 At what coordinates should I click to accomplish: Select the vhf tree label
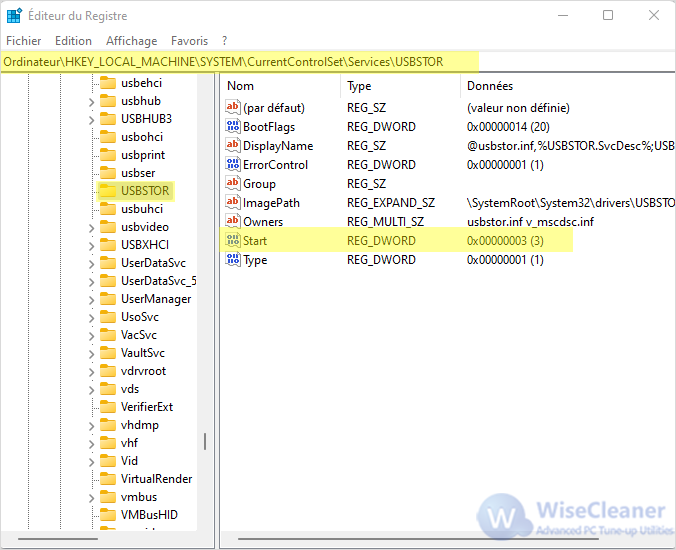[129, 443]
